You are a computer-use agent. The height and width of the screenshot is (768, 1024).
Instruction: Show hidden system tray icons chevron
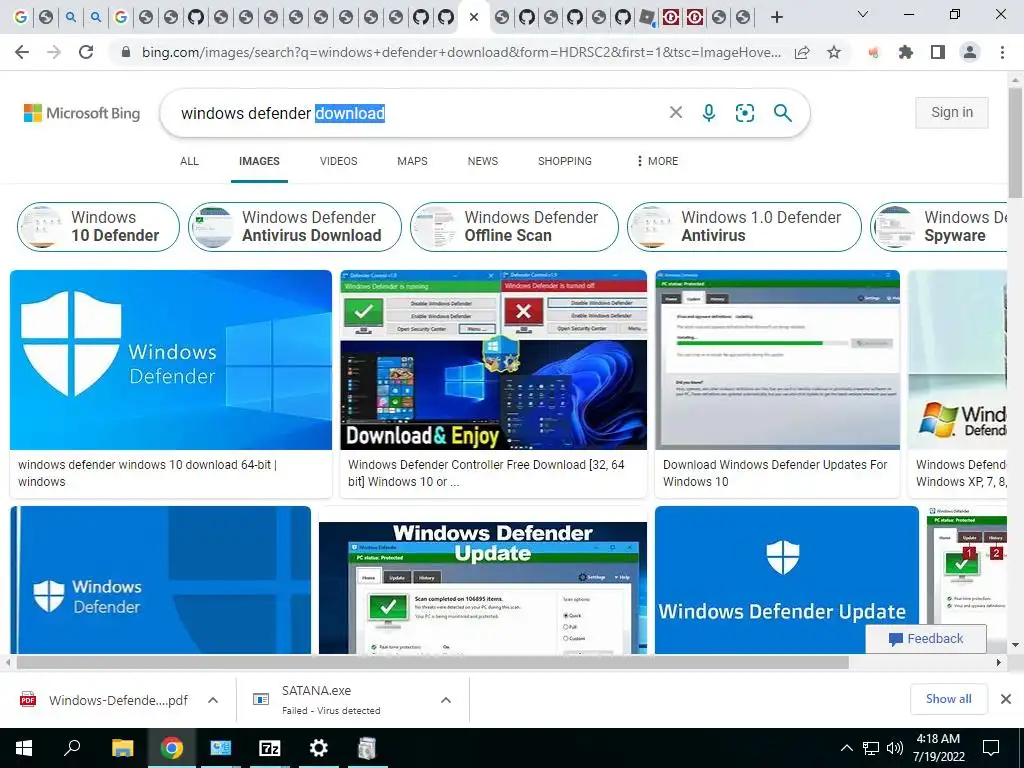pyautogui.click(x=846, y=748)
